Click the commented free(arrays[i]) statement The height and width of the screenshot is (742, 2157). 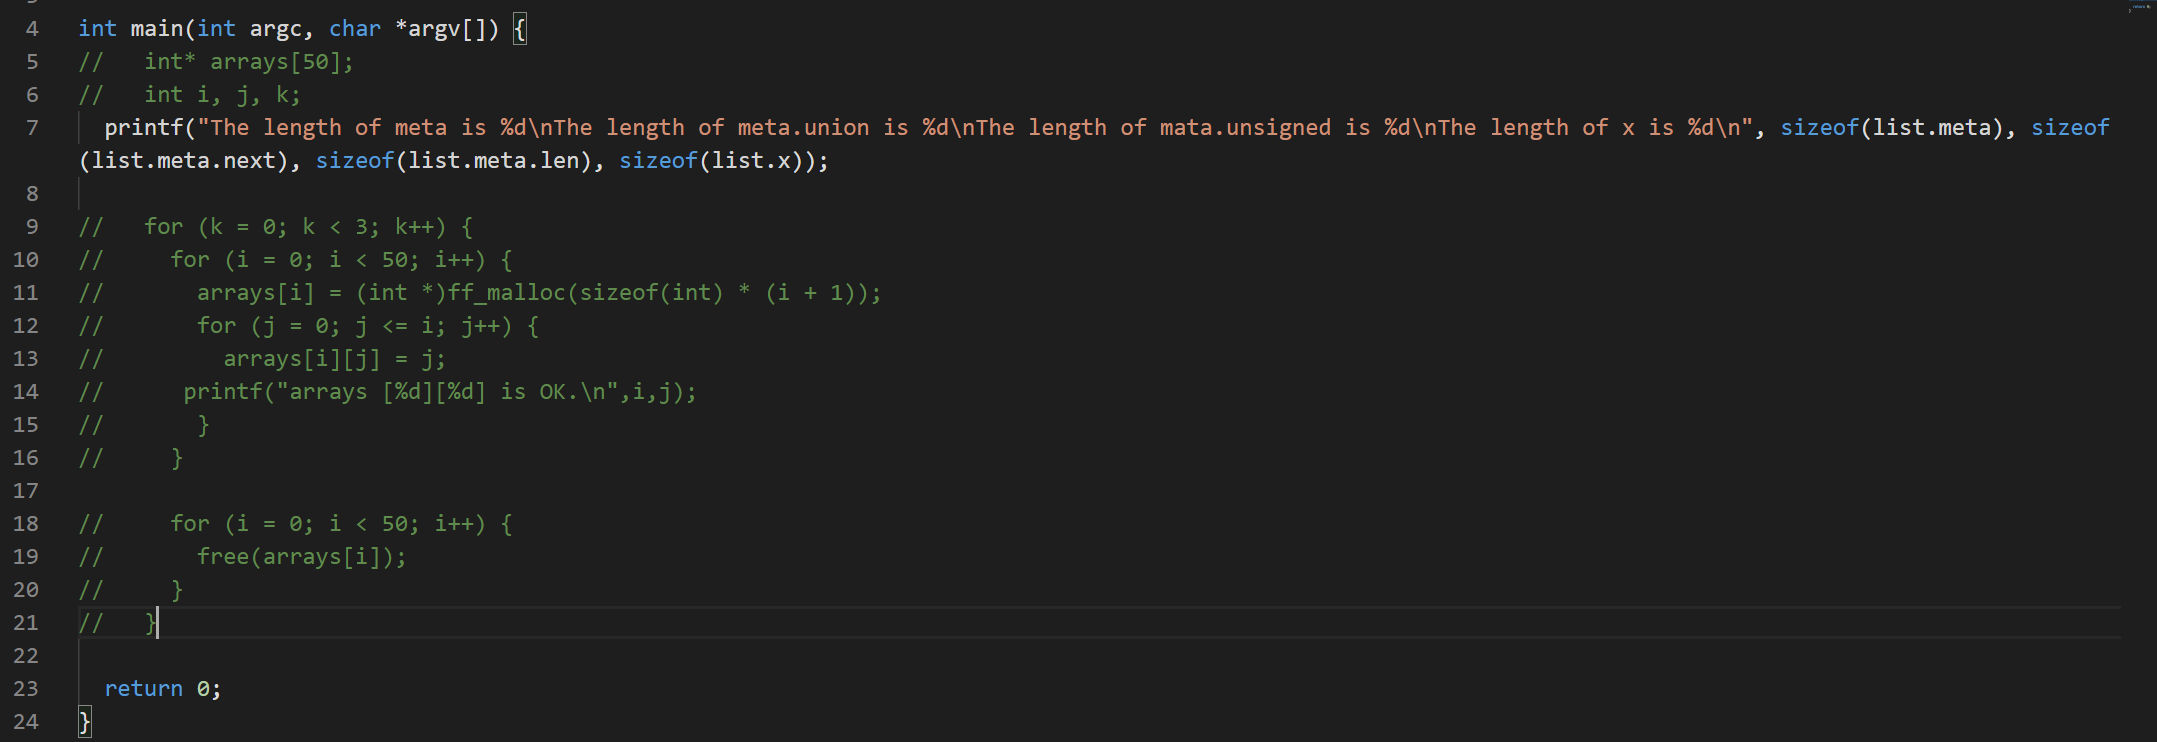point(300,557)
